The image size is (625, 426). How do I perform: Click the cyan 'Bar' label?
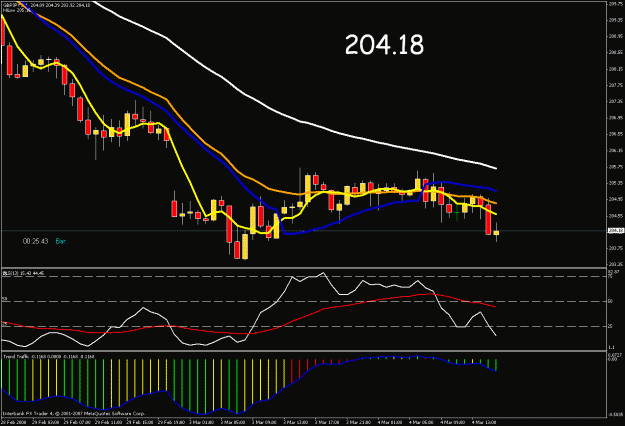(61, 241)
